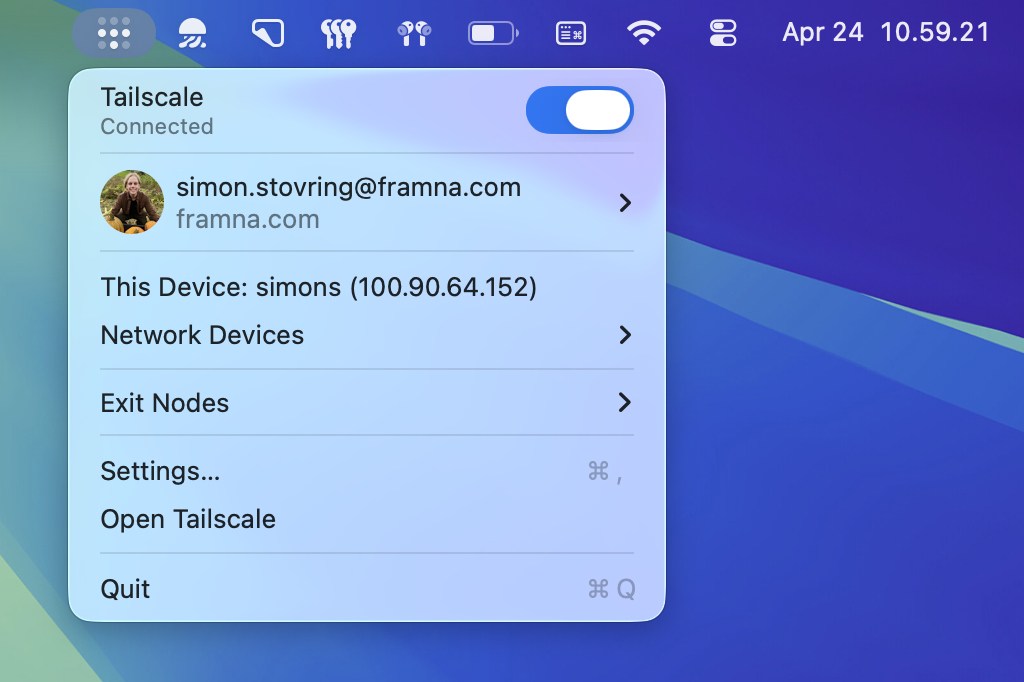Click This Device: simons entry

[318, 287]
